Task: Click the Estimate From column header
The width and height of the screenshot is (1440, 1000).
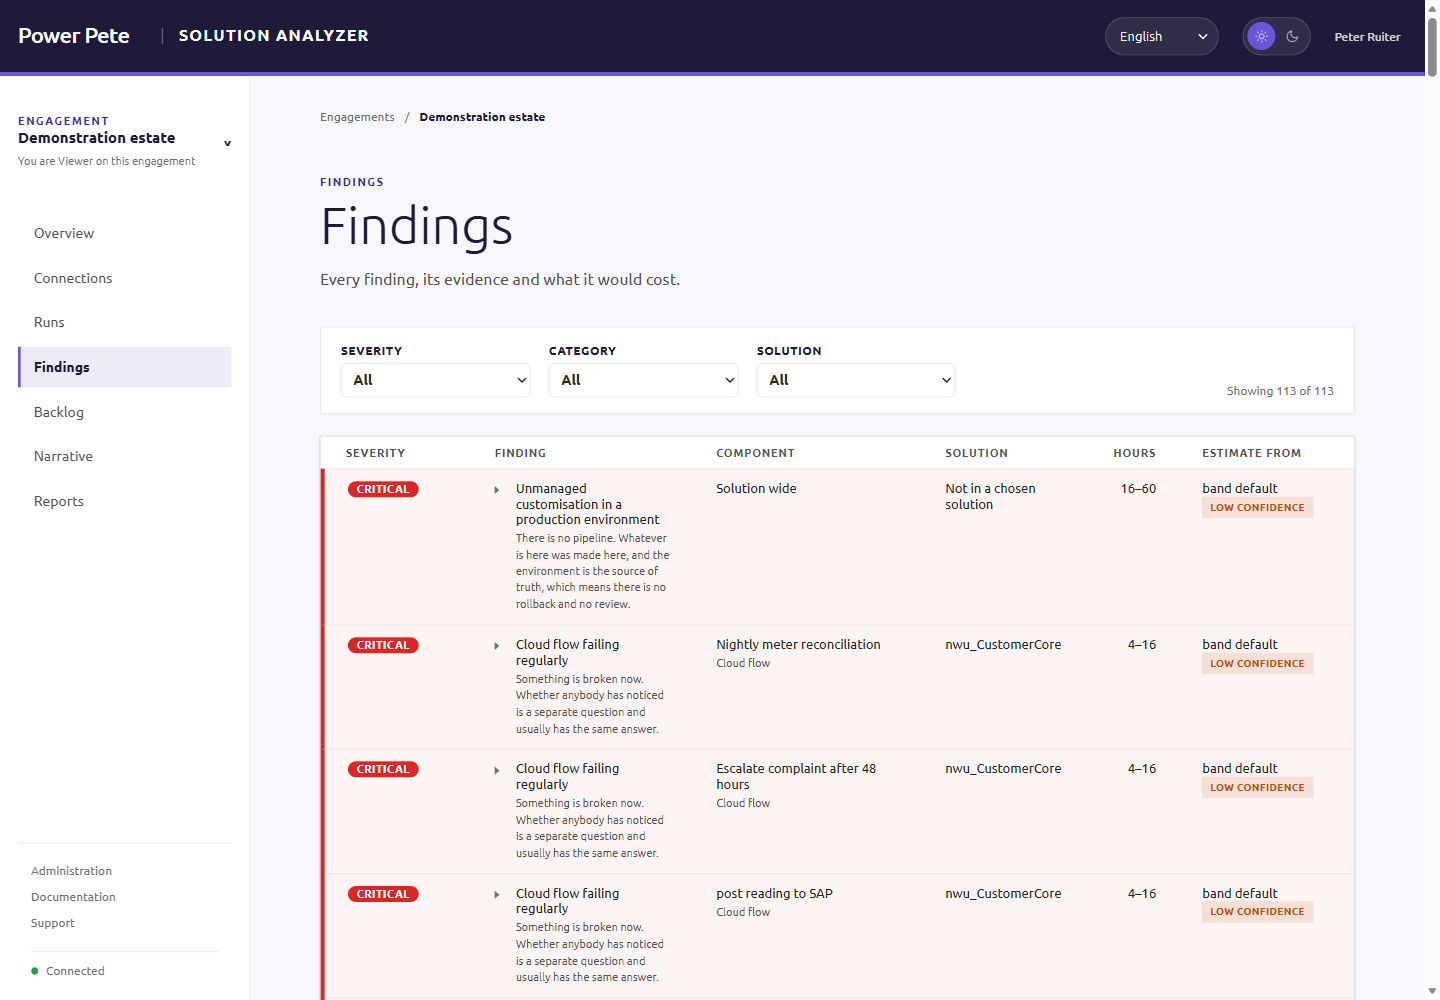Action: click(x=1251, y=453)
